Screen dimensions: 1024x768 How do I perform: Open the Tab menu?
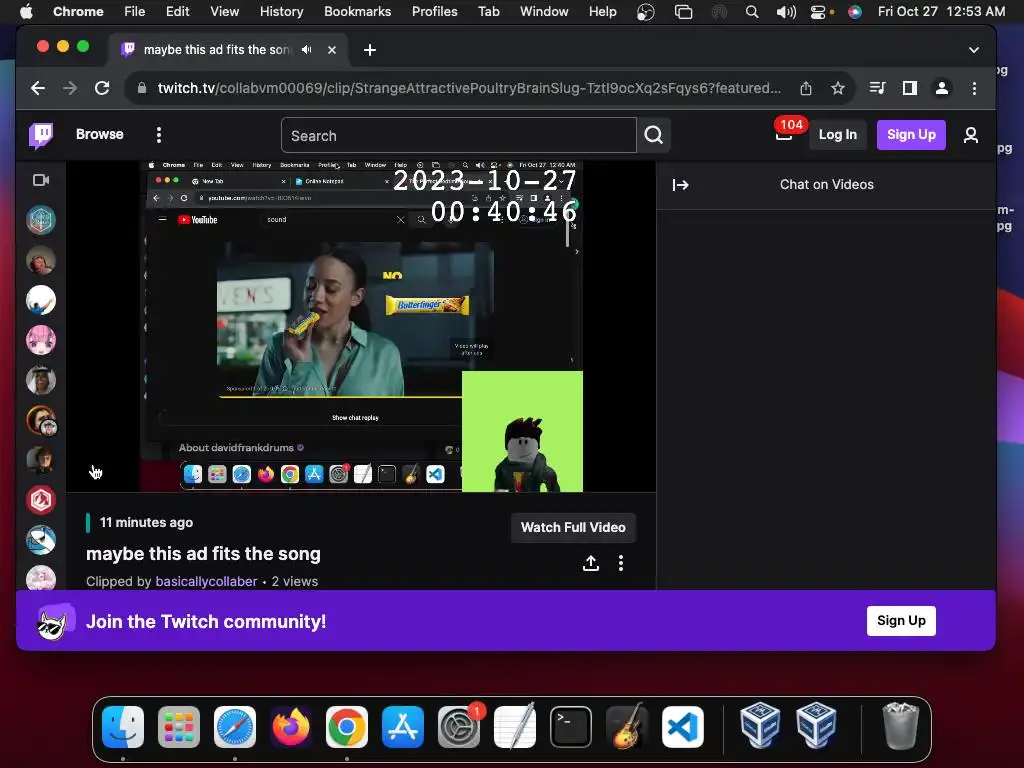[488, 11]
